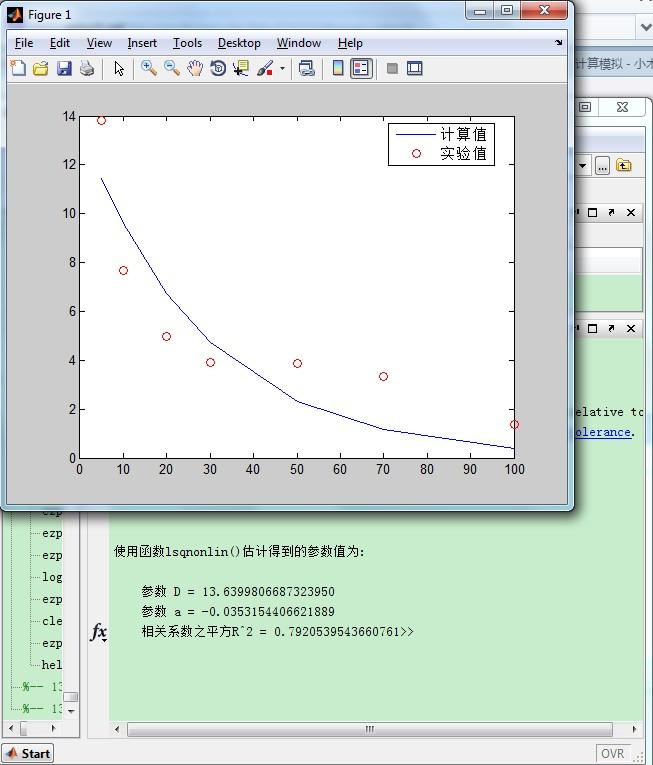Click the Hide Plot Tools icon

(x=392, y=68)
